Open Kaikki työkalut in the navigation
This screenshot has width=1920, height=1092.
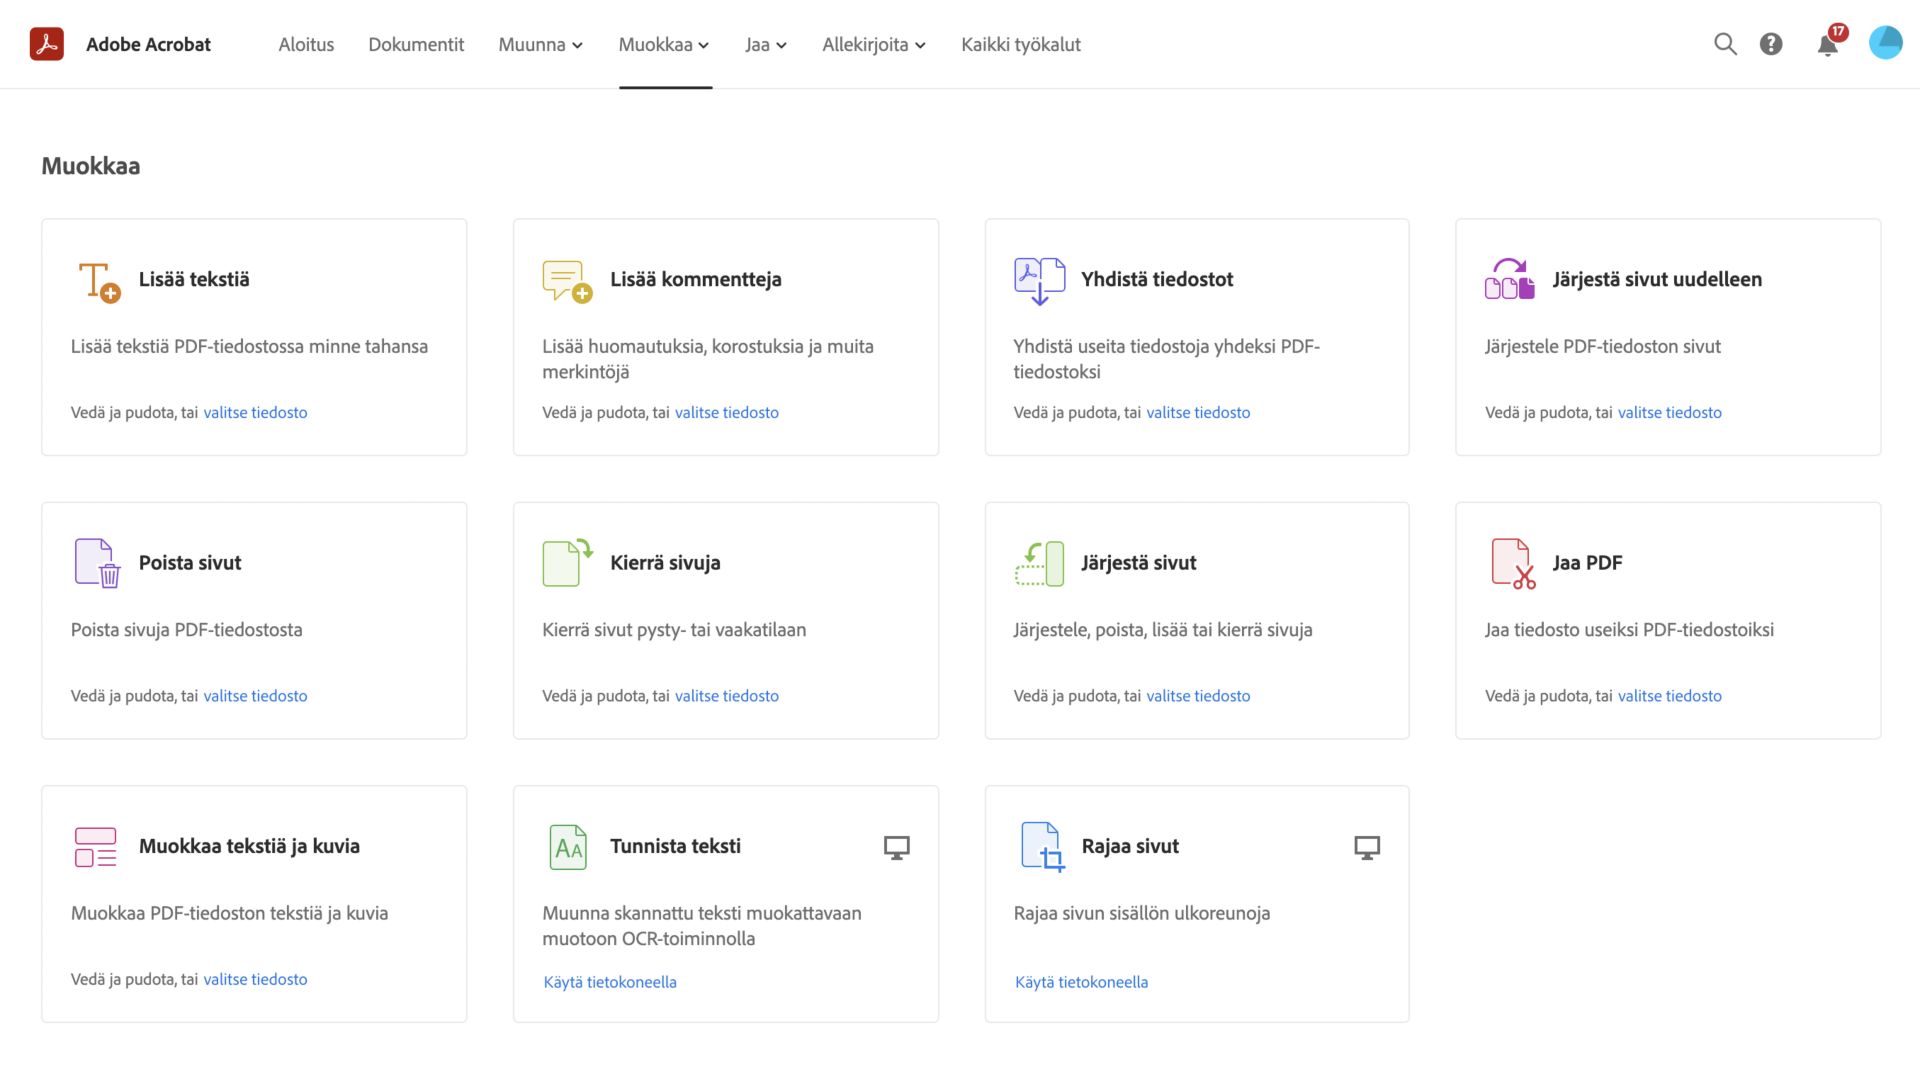click(1021, 44)
